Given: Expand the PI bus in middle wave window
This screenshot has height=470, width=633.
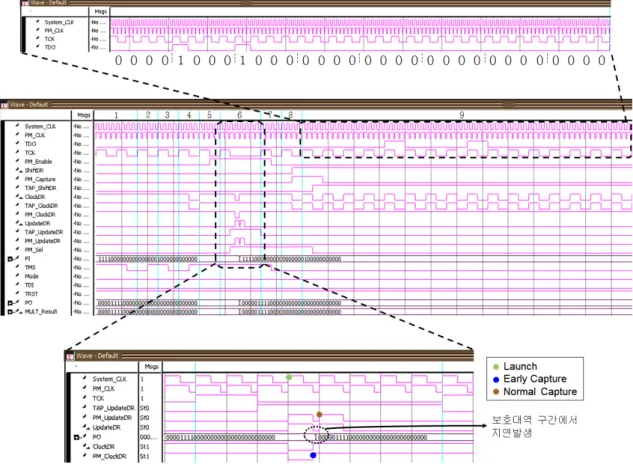Looking at the screenshot, I should pos(10,259).
